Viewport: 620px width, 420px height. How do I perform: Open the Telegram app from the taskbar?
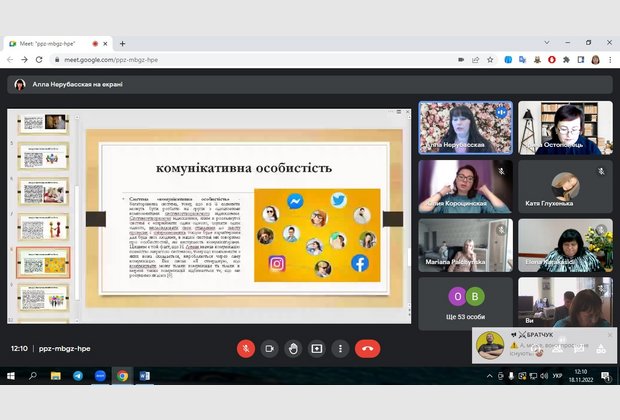click(x=78, y=376)
